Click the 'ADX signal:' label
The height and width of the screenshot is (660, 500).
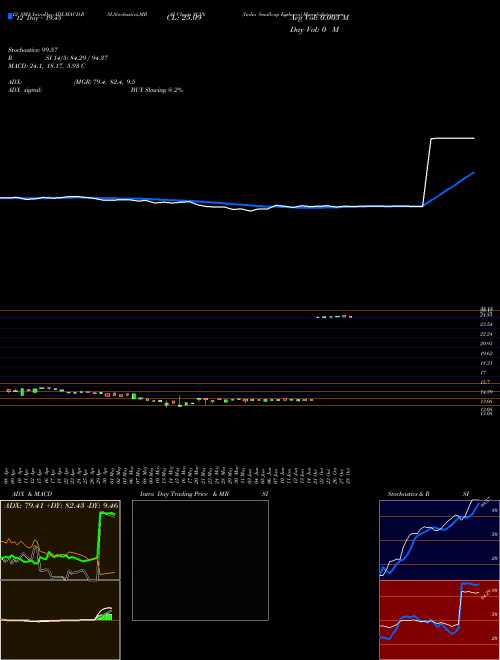(24, 90)
